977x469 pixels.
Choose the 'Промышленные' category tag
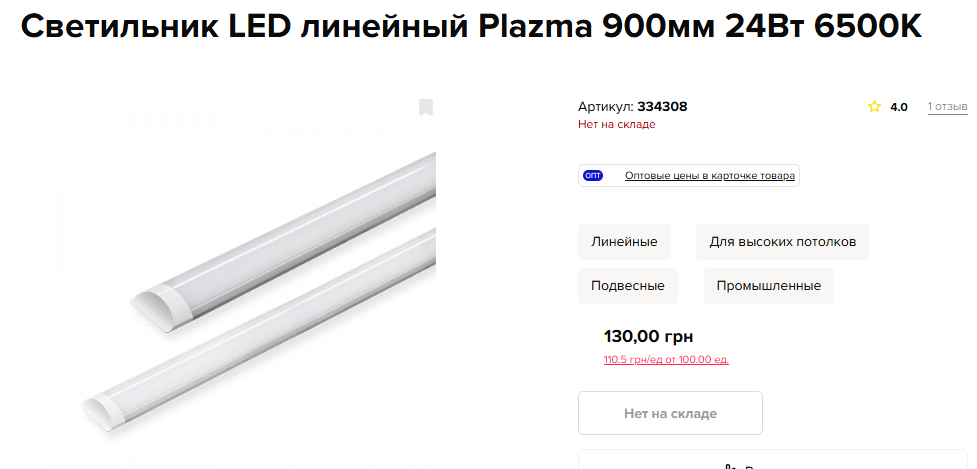coord(768,286)
